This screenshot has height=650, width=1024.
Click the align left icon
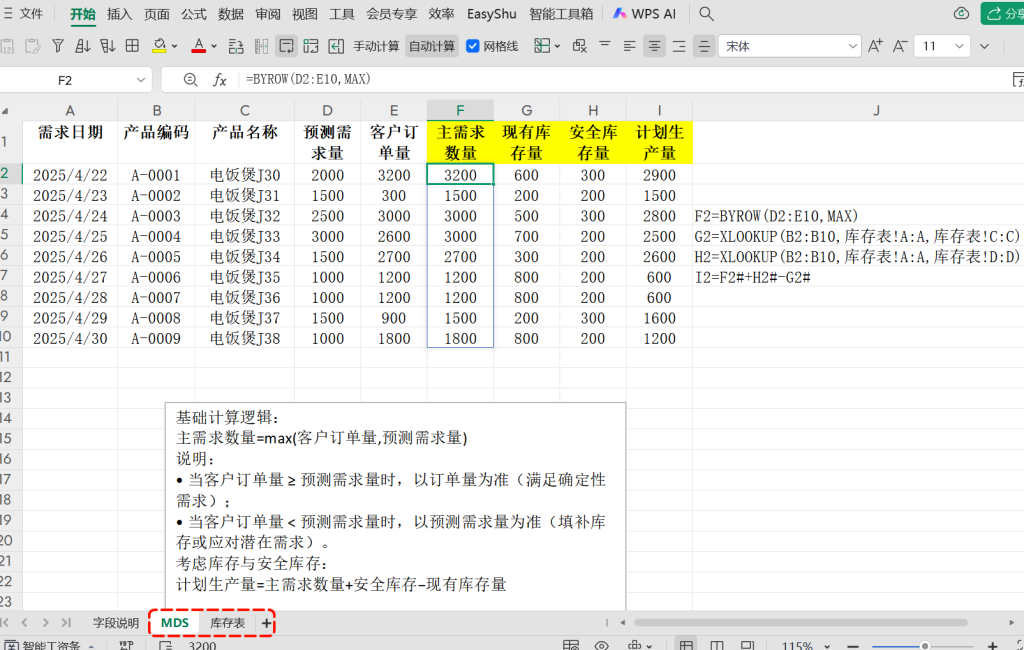pyautogui.click(x=630, y=46)
